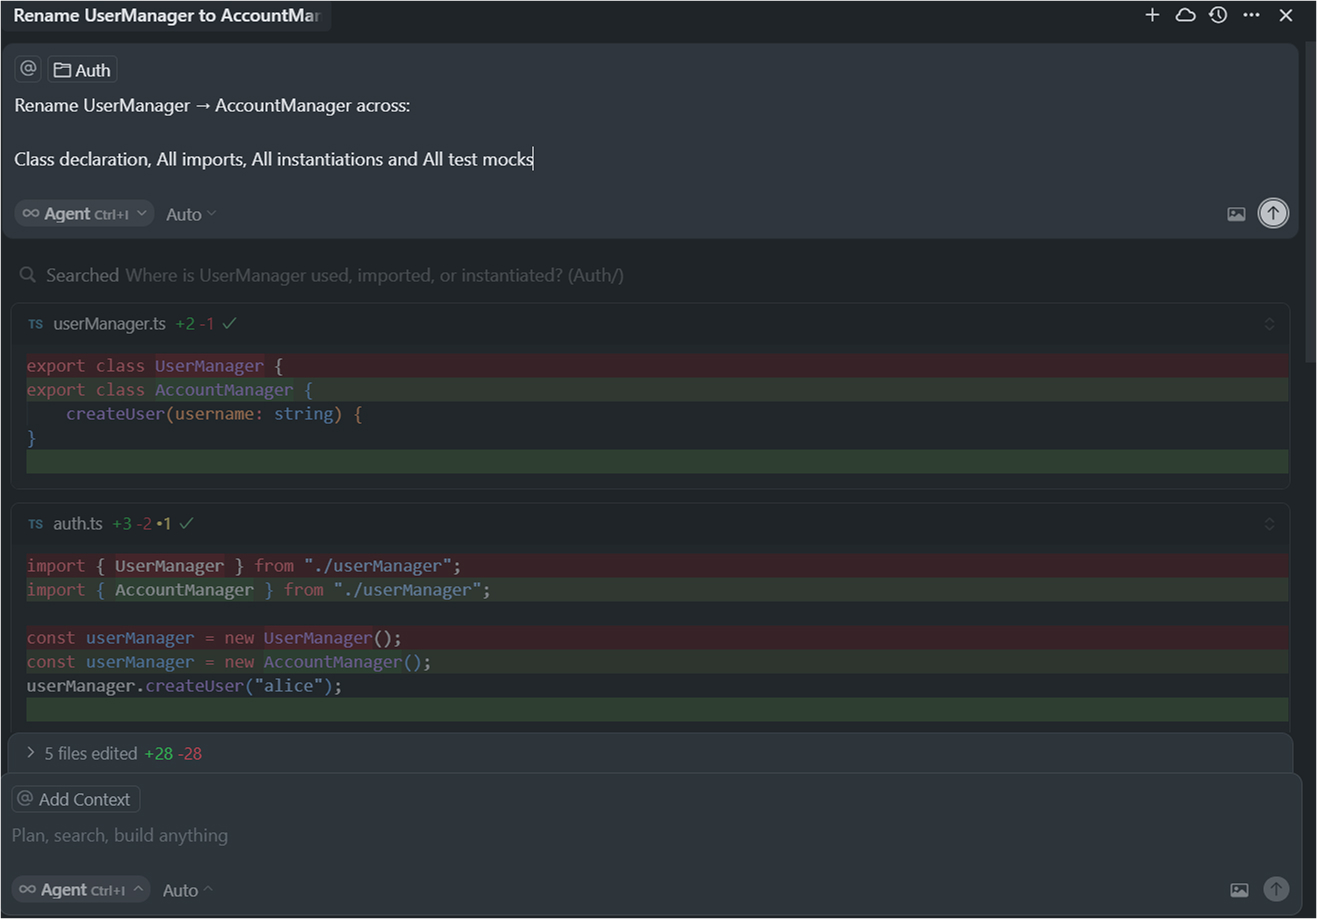This screenshot has height=919, width=1317.
Task: Send the bottom prompt with arrow button
Action: [1276, 889]
